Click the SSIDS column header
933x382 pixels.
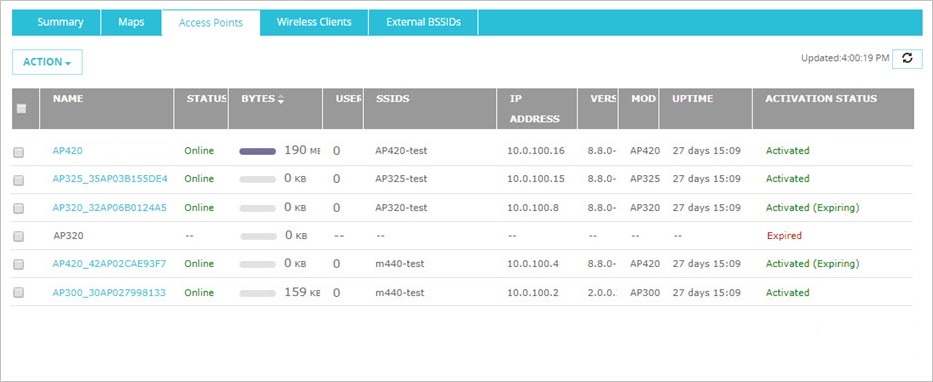(x=392, y=99)
